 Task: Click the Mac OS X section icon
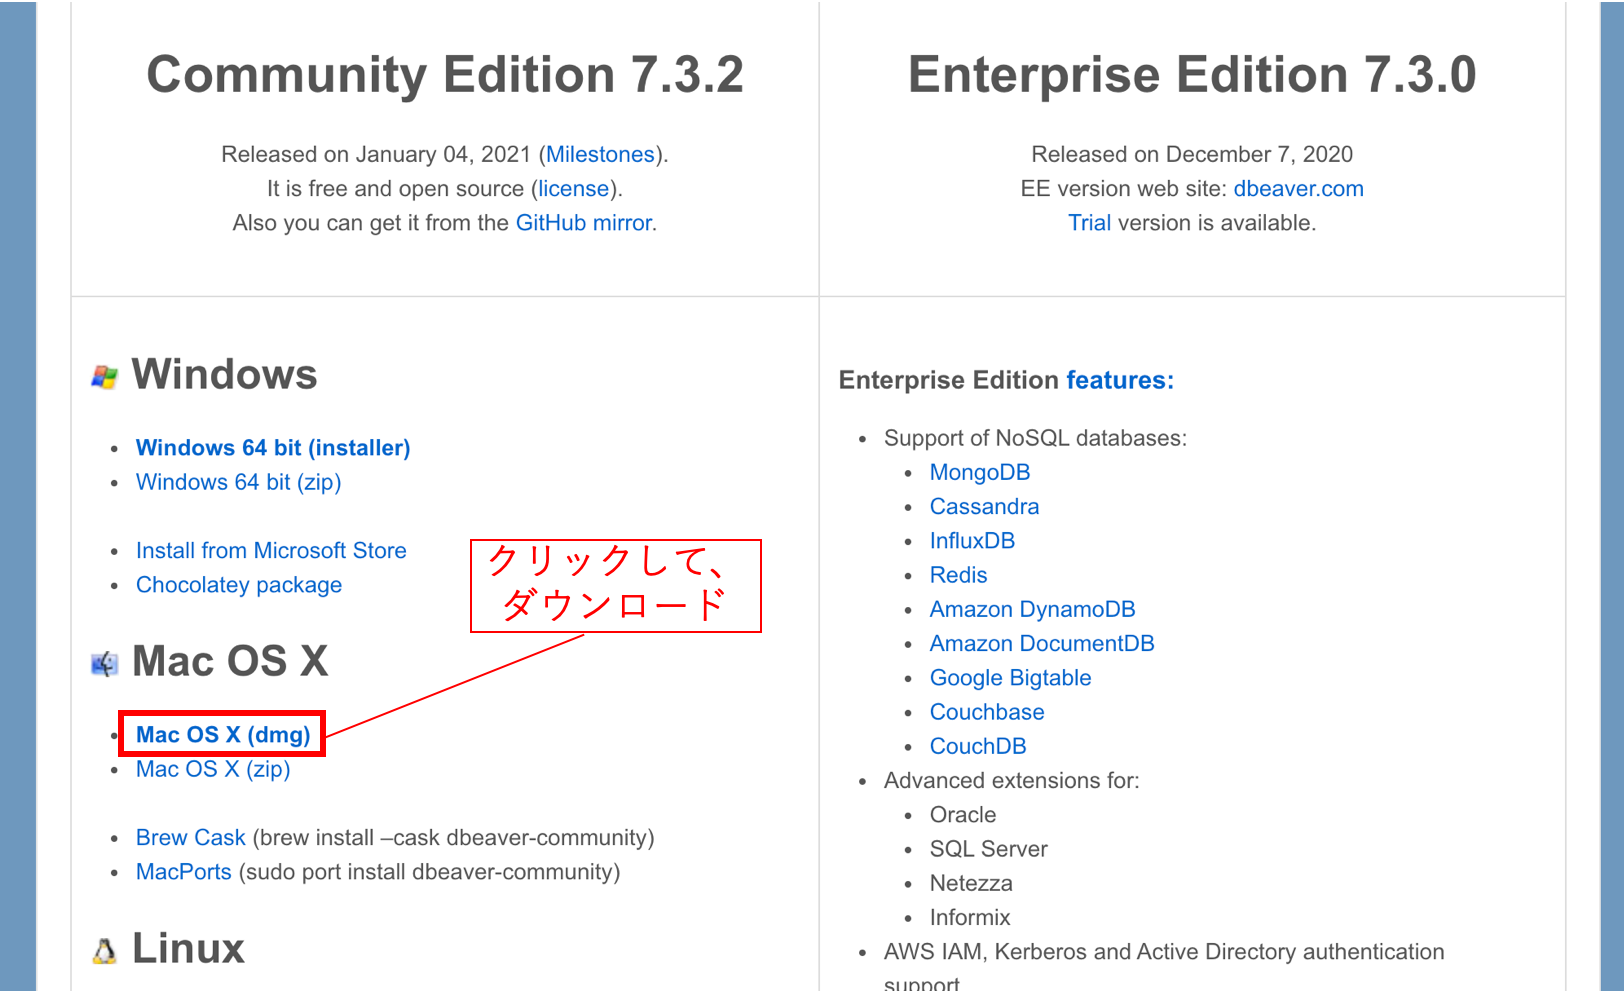[103, 661]
